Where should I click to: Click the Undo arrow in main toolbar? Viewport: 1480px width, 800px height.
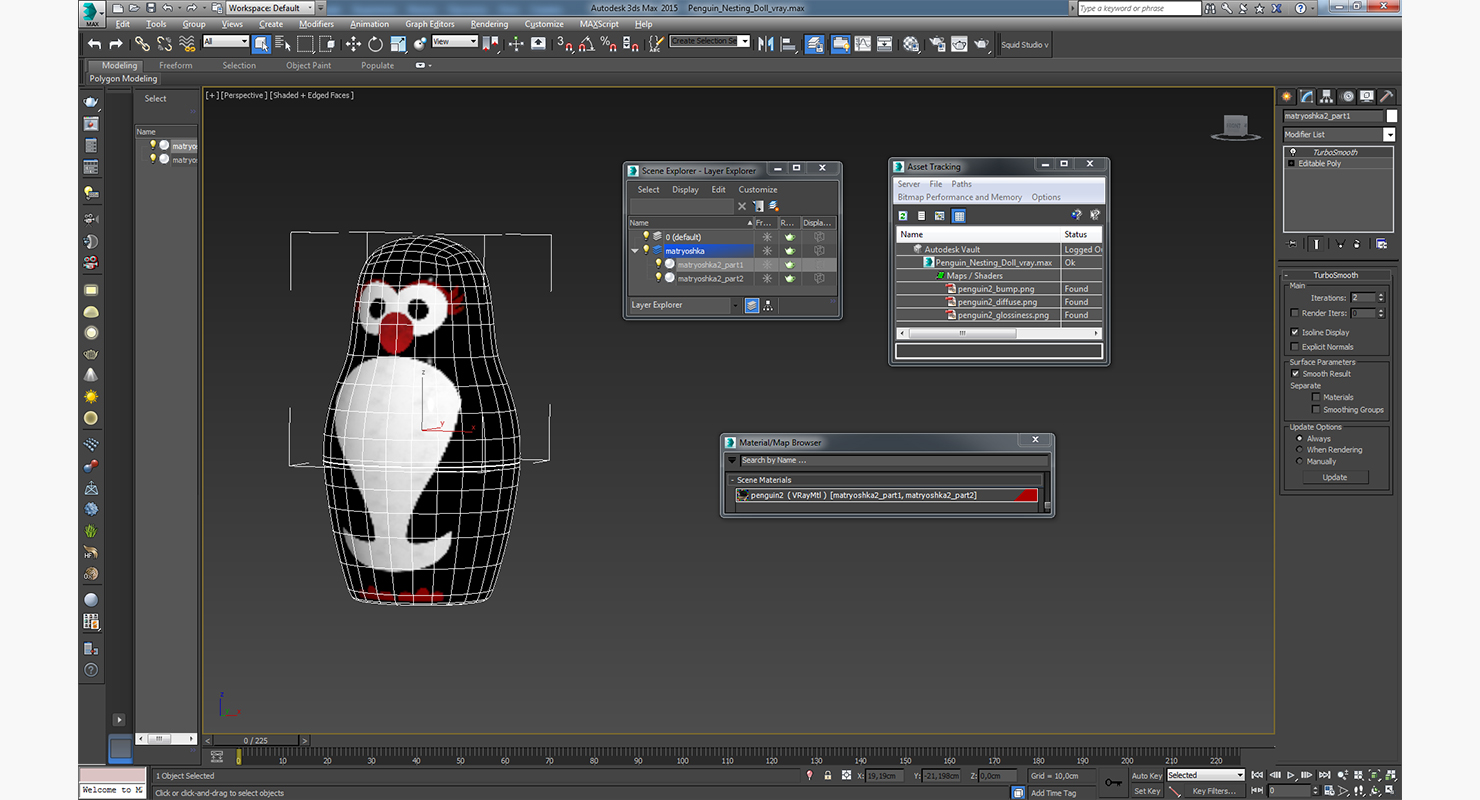(x=94, y=44)
